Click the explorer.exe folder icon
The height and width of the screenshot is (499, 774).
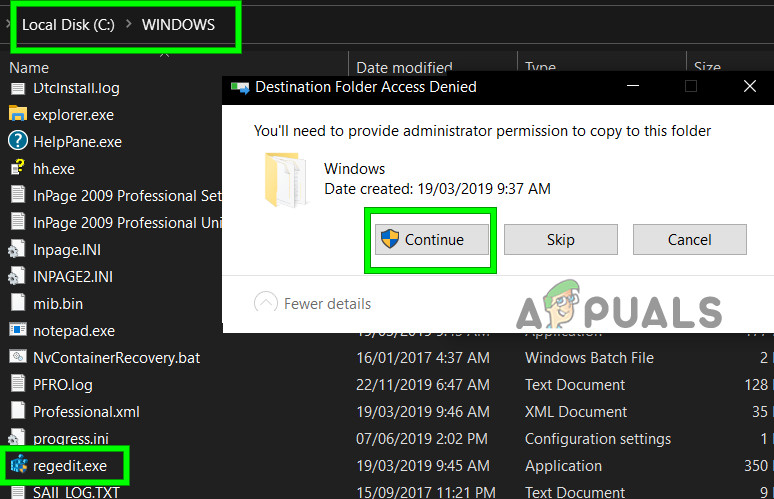click(18, 114)
